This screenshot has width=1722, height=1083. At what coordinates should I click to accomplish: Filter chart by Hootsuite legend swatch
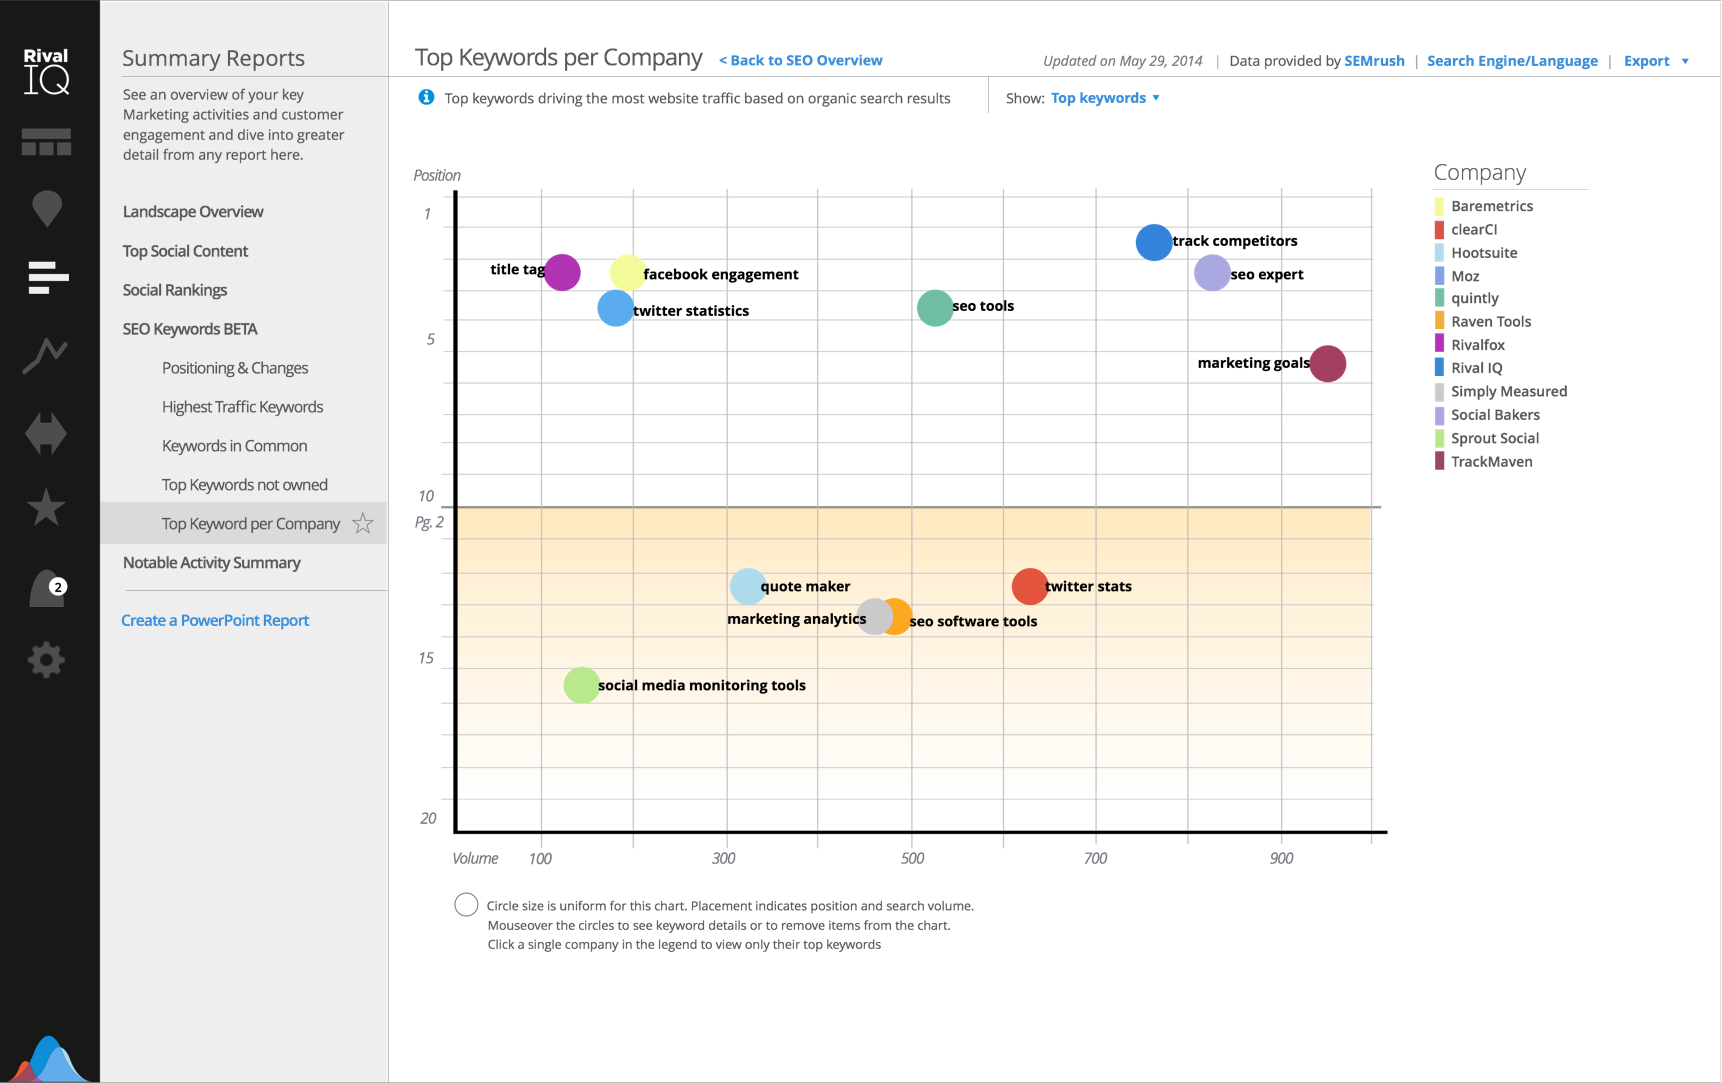[x=1439, y=253]
